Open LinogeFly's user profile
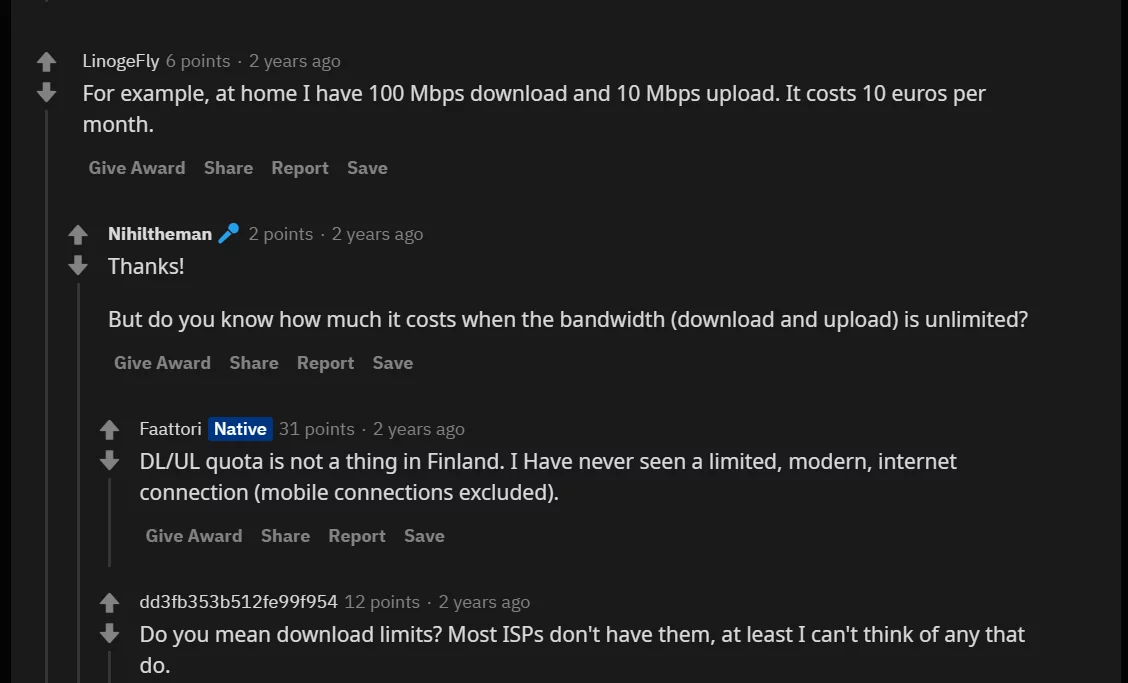Viewport: 1128px width, 683px height. tap(121, 61)
